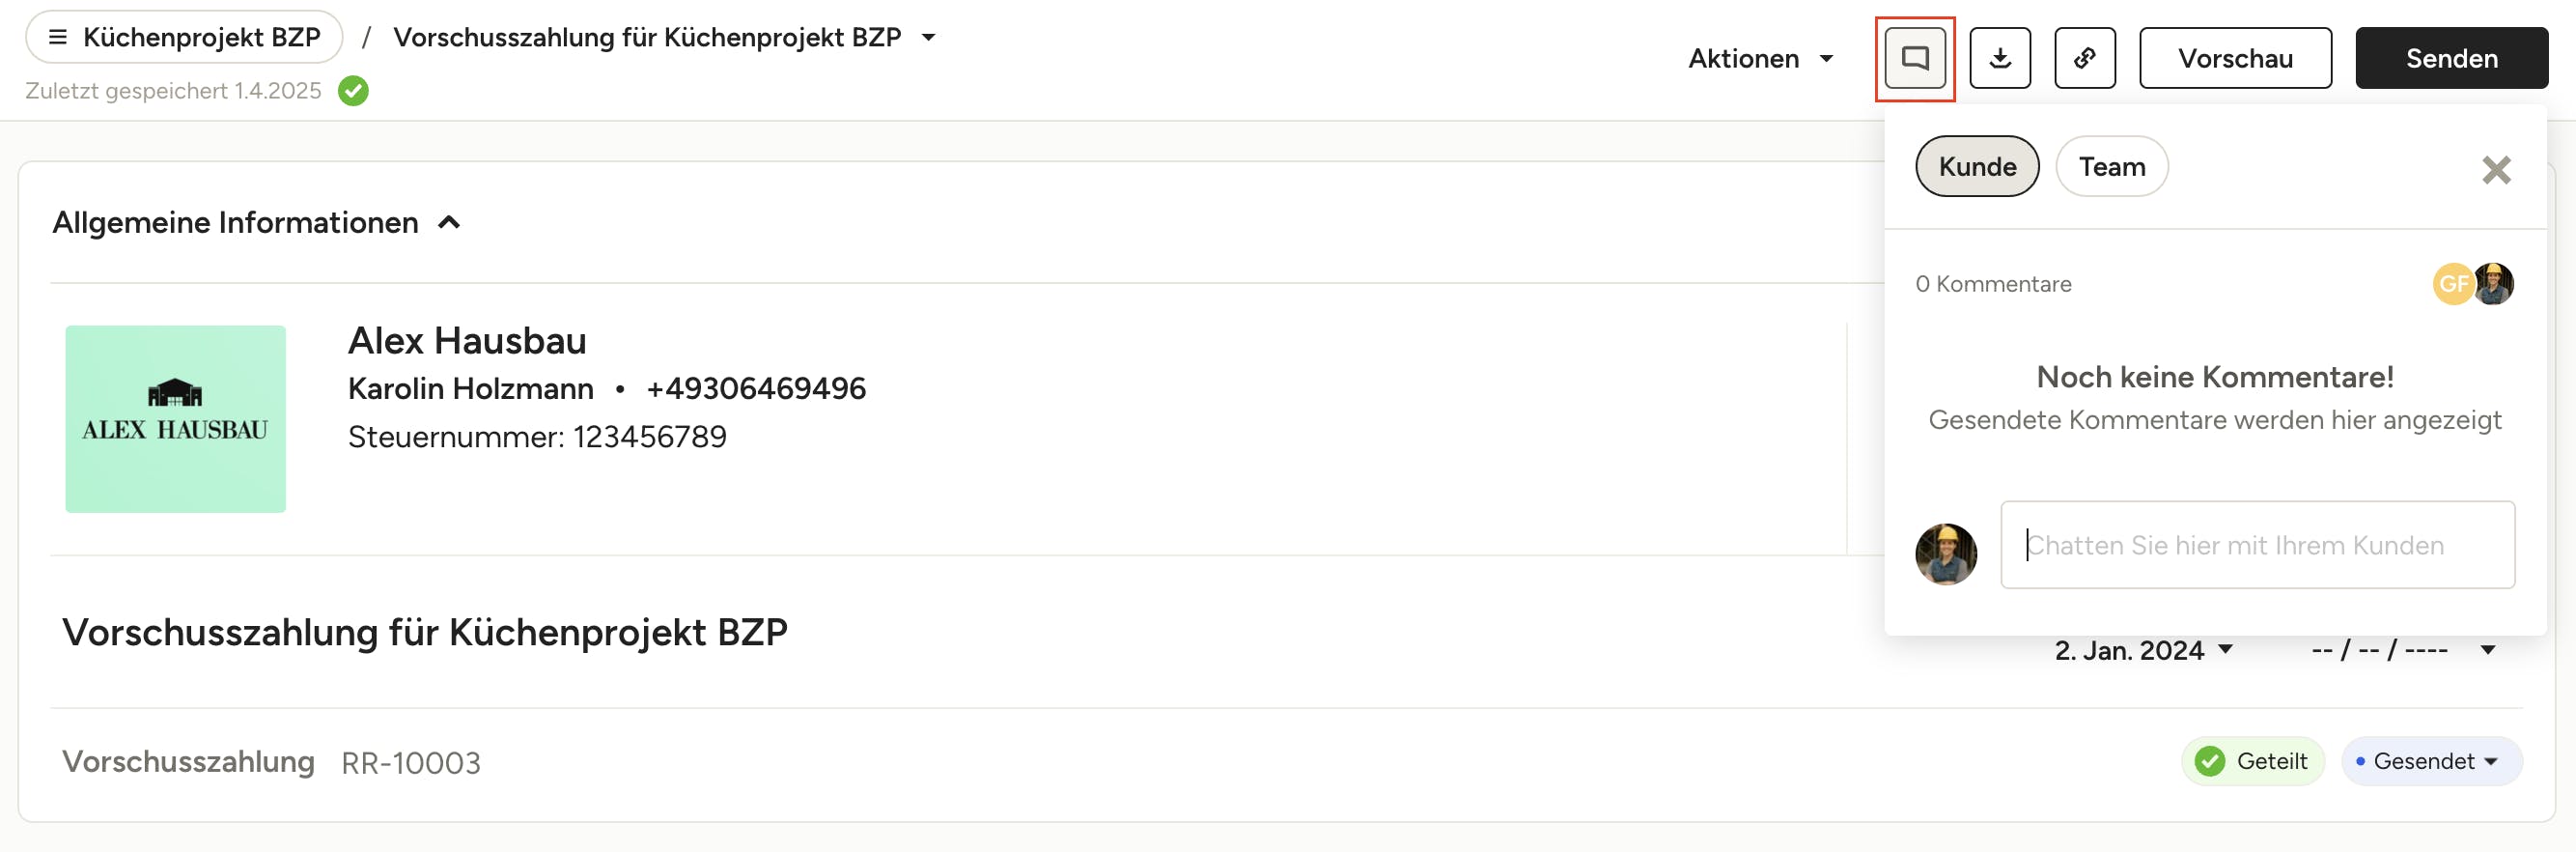
Task: Click the Alex Hausbau company logo
Action: pos(175,418)
